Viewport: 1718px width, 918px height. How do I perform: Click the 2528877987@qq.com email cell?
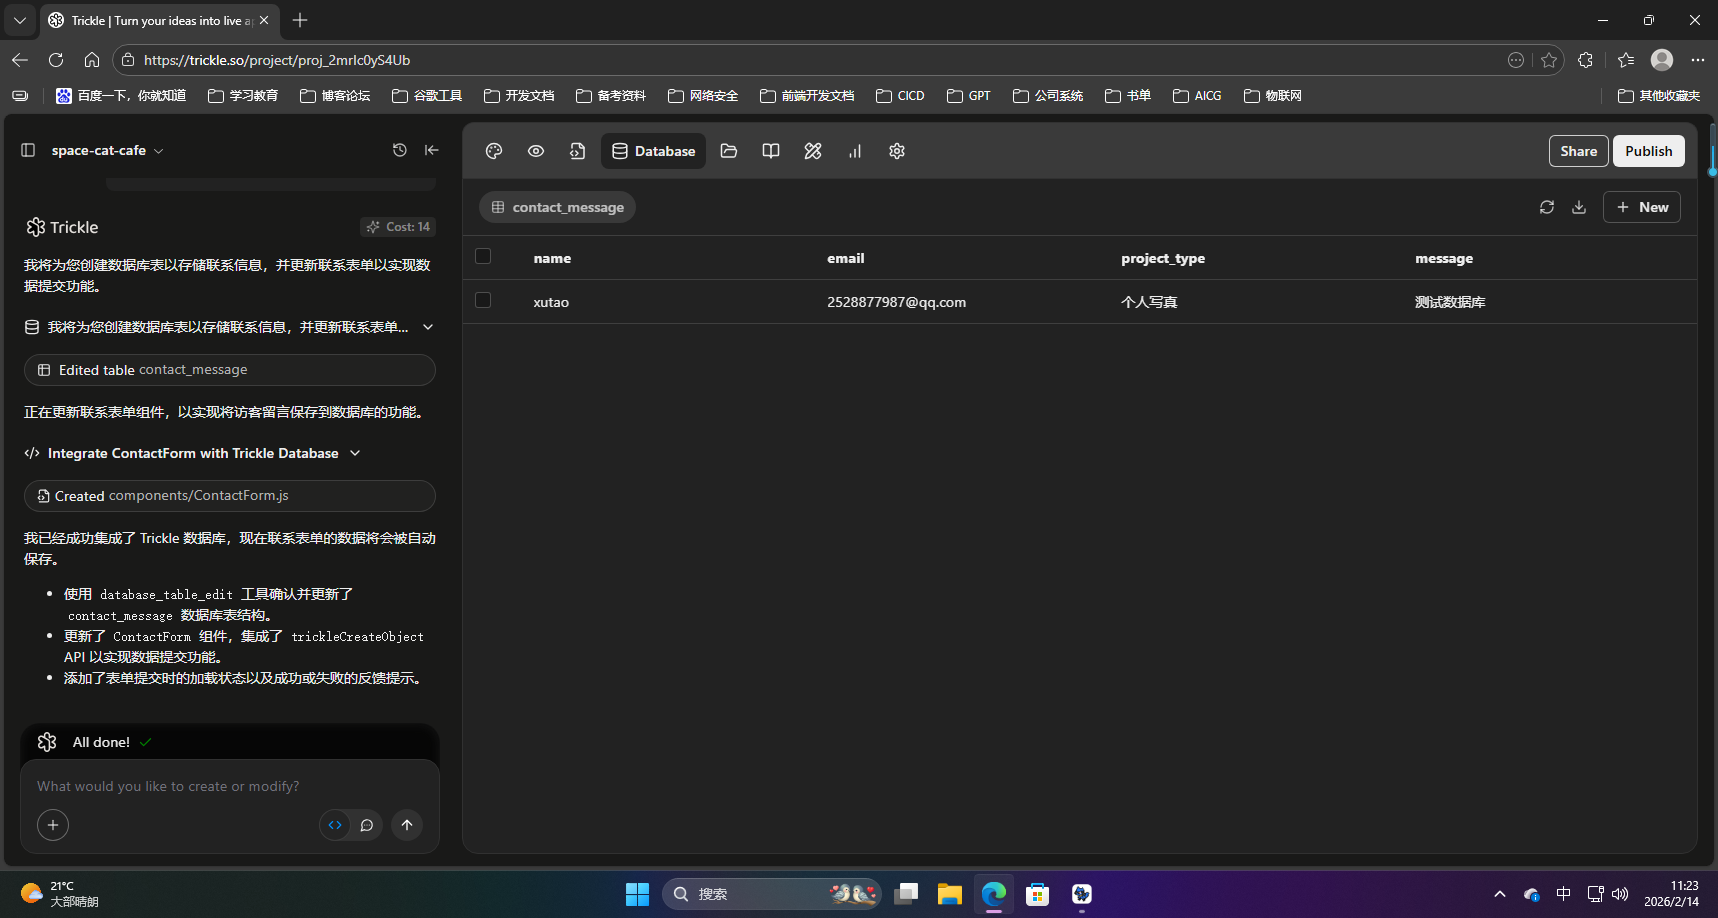pyautogui.click(x=896, y=302)
